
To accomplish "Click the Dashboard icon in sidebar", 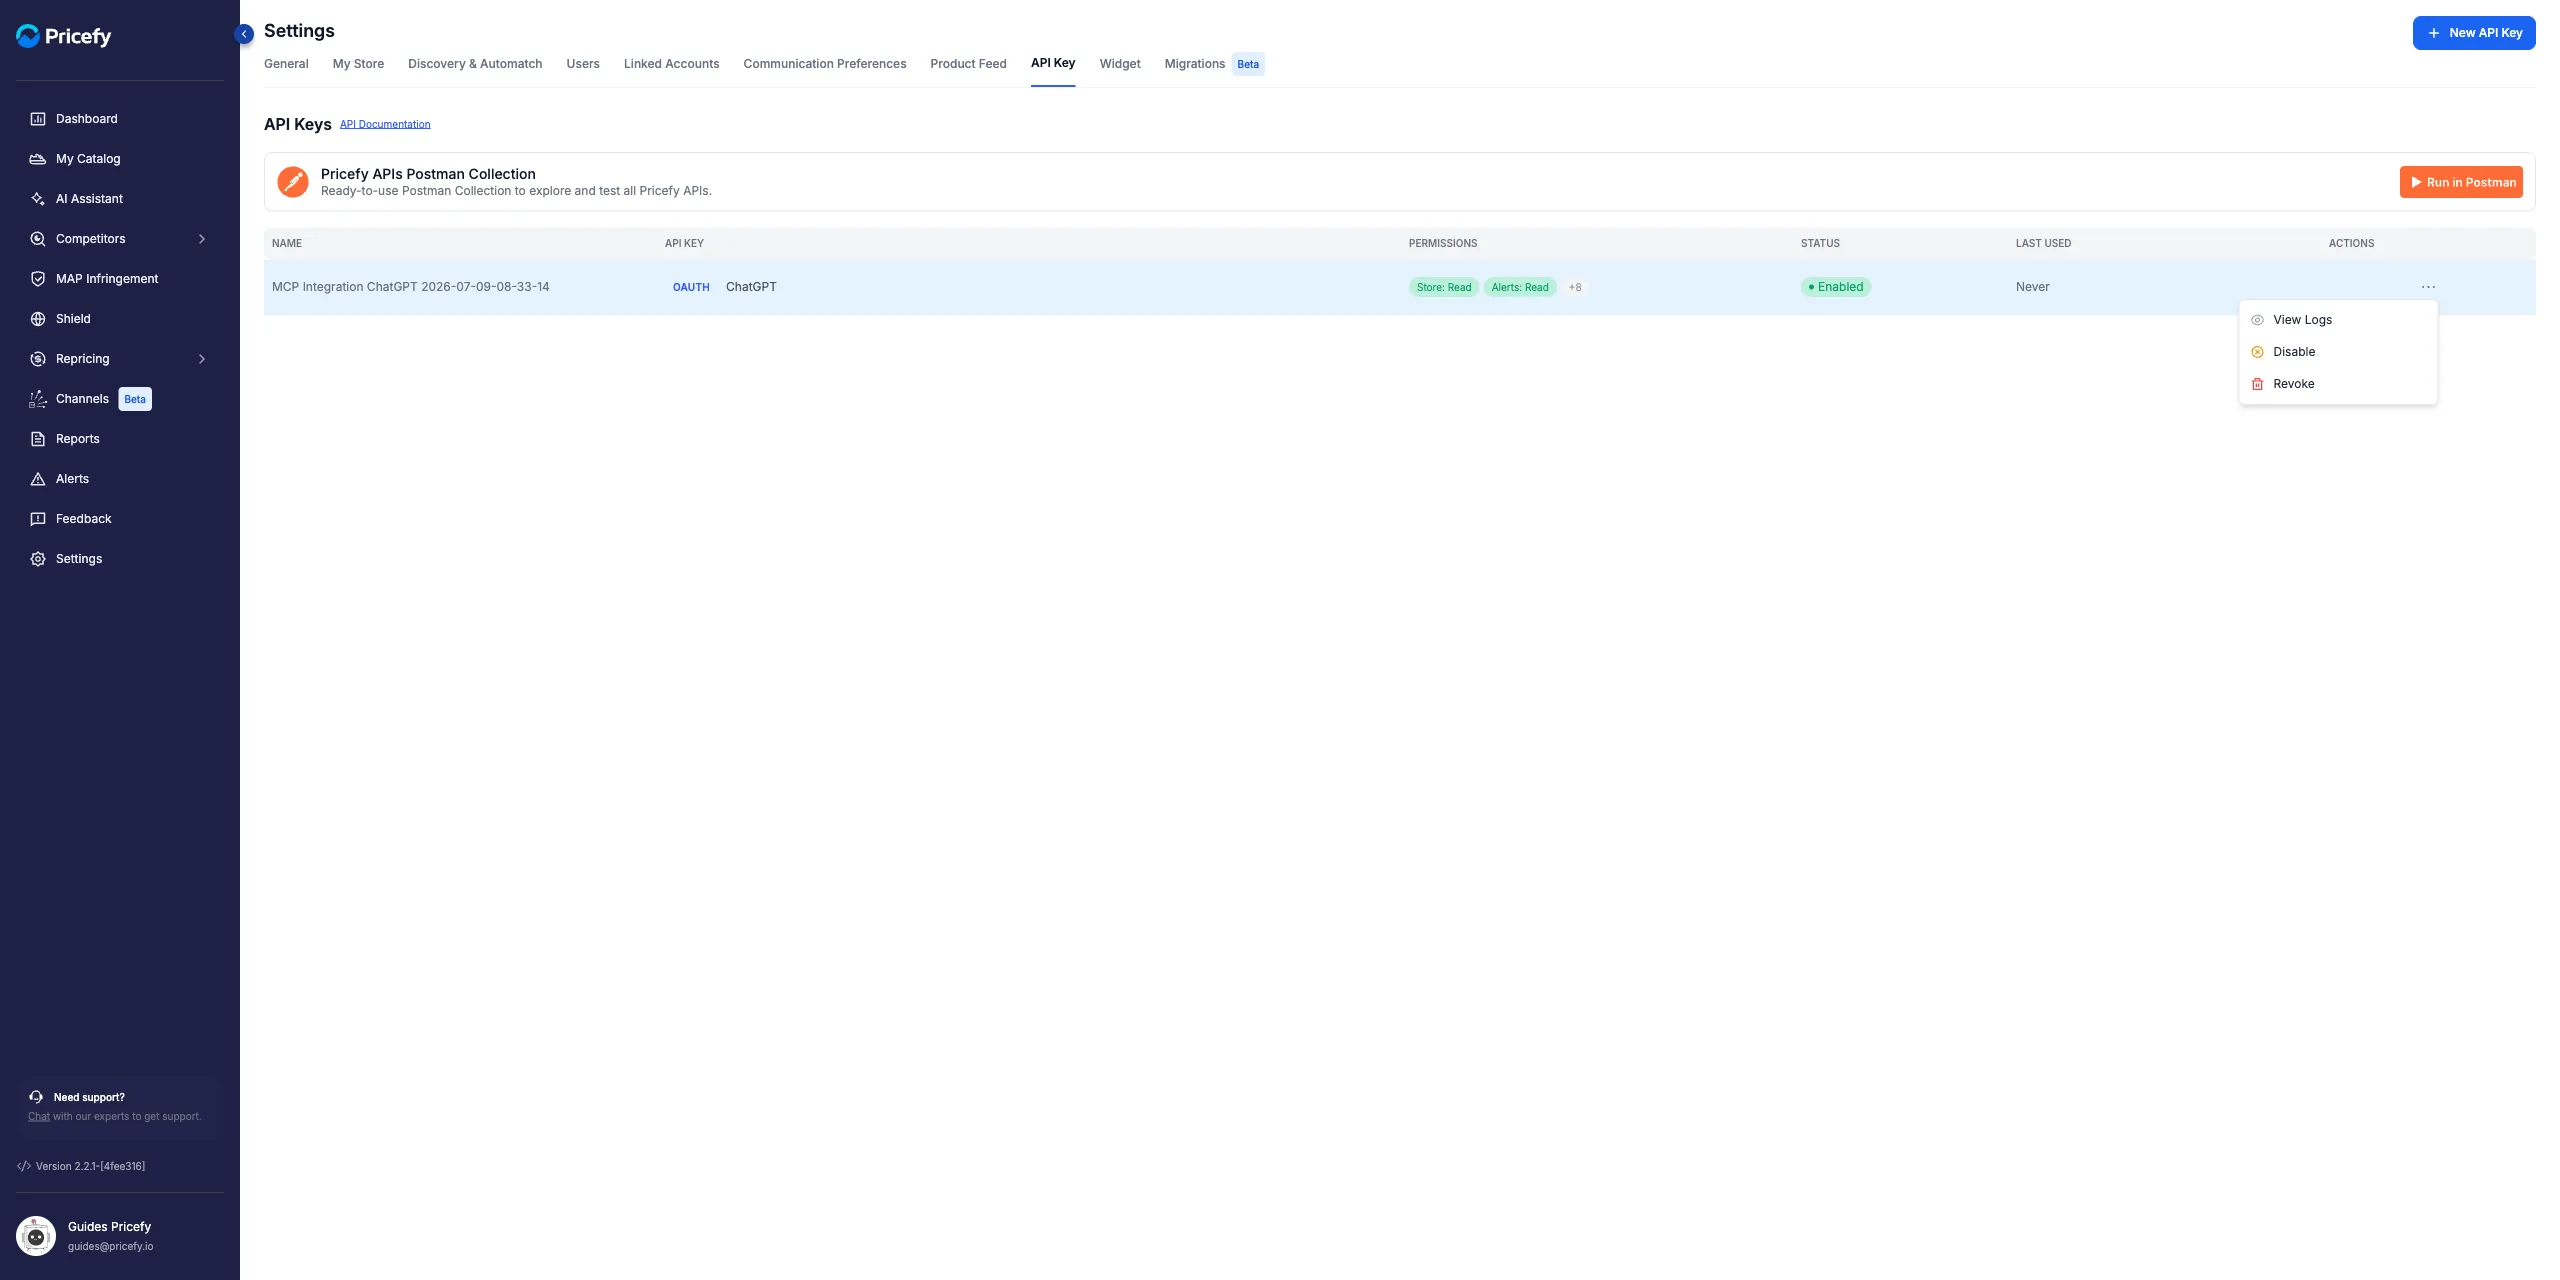I will pos(38,119).
